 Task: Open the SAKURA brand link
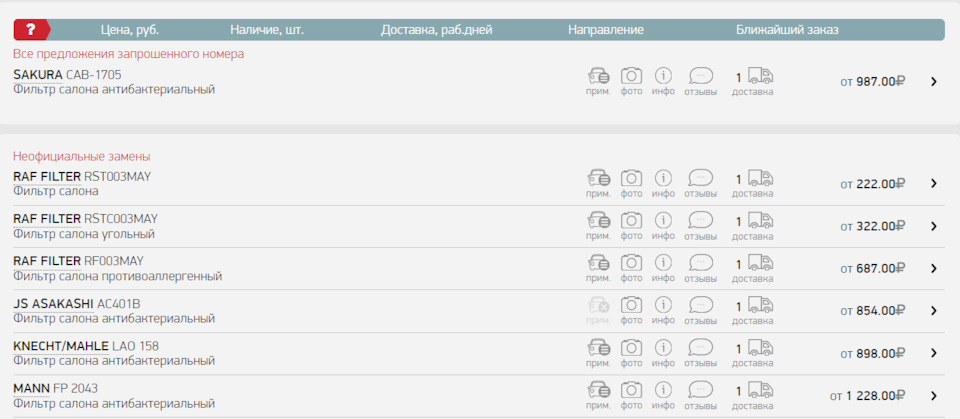38,75
